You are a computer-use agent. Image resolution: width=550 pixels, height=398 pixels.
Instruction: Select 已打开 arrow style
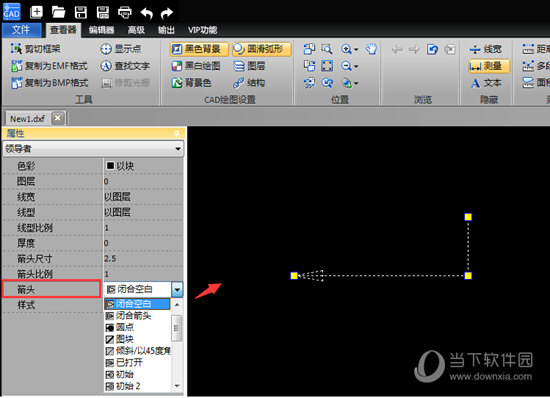[137, 363]
